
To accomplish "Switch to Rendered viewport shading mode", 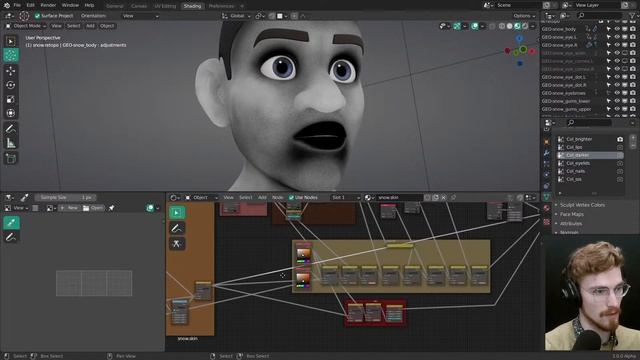I will (525, 26).
